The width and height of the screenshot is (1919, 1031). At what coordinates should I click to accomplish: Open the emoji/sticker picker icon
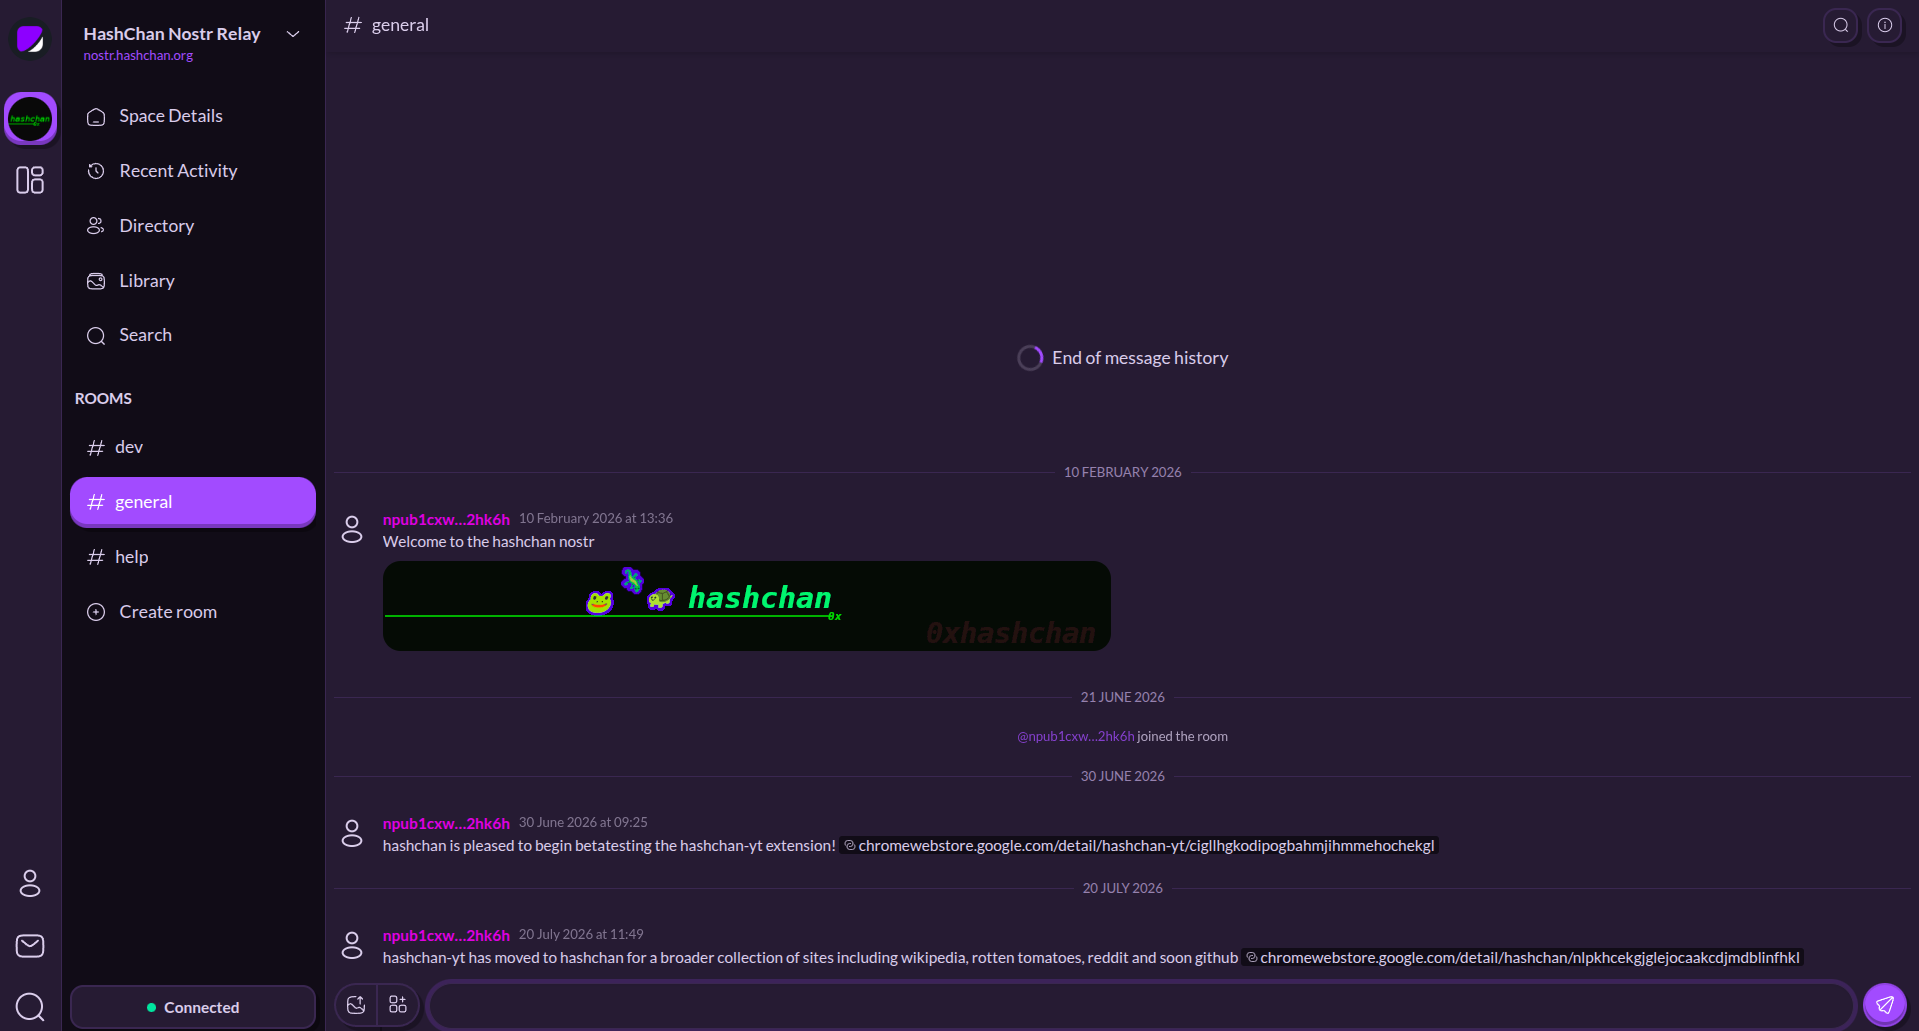tap(356, 1005)
